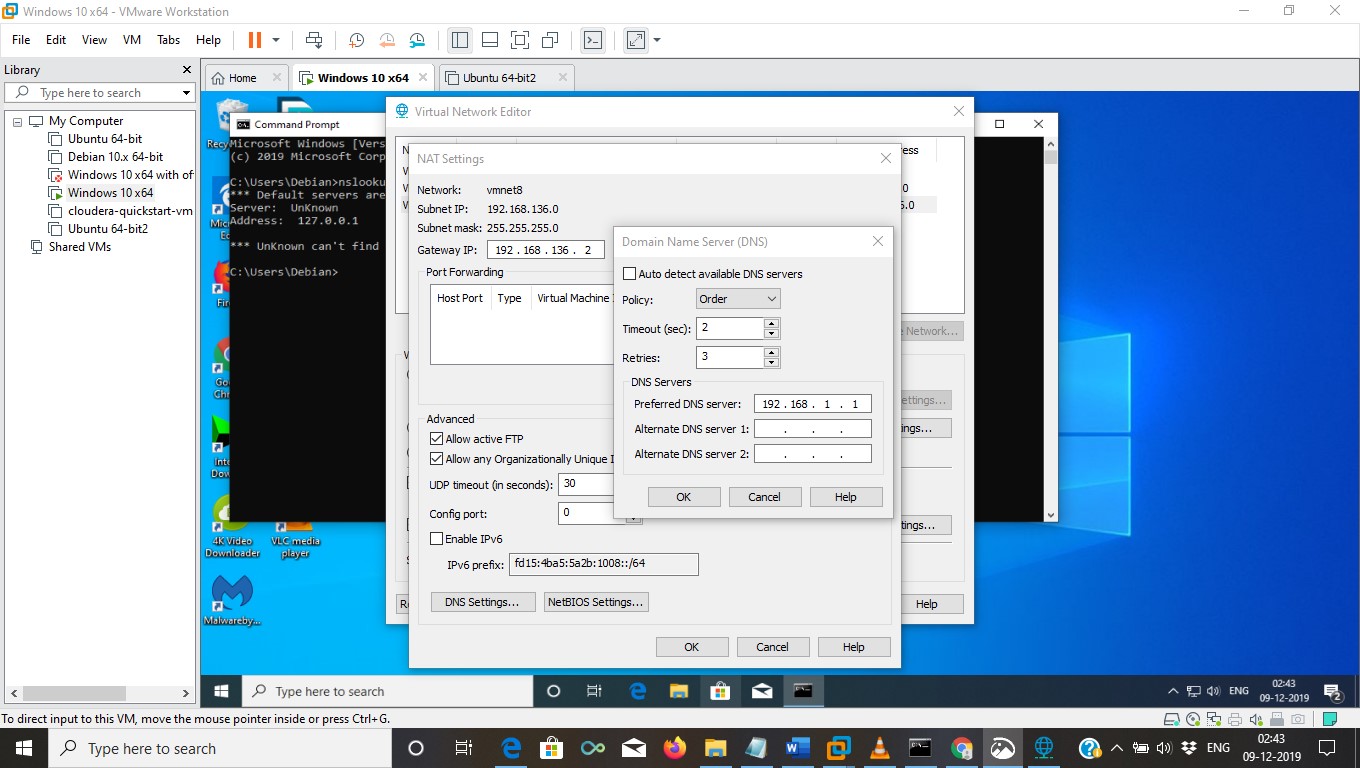Screen dimensions: 1360x768
Task: Open the Policy dropdown set to Order
Action: coord(737,298)
